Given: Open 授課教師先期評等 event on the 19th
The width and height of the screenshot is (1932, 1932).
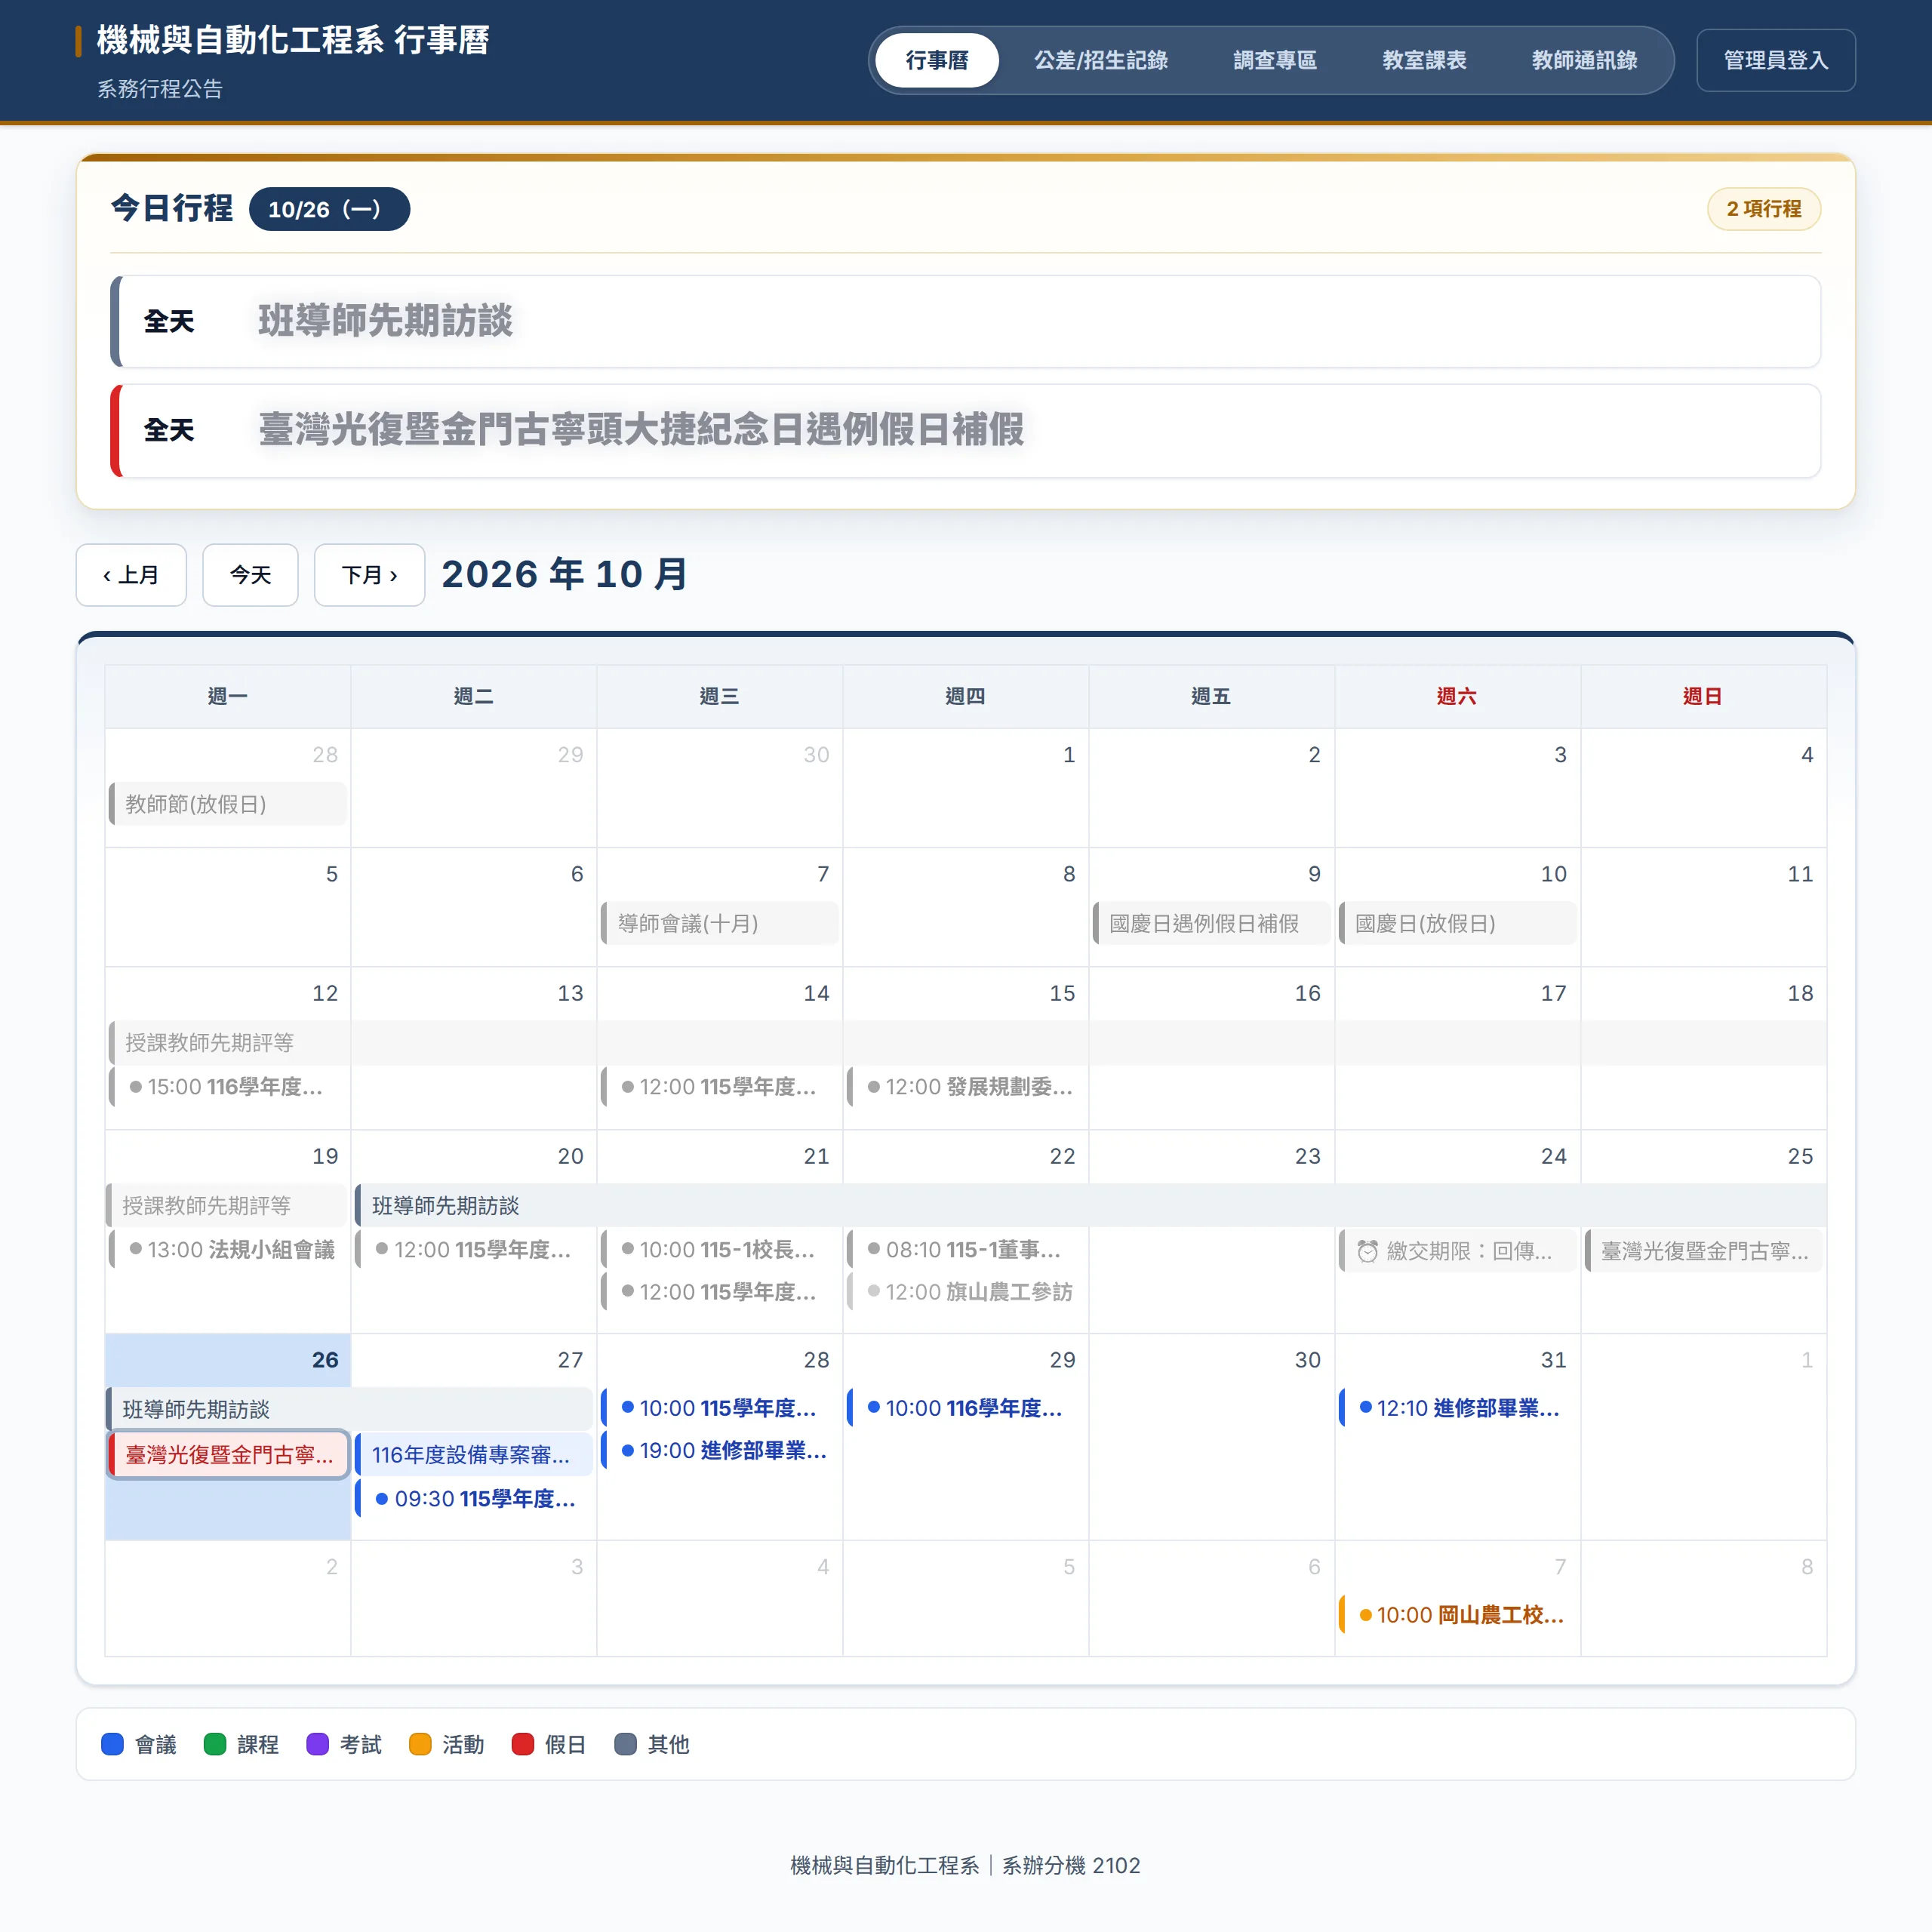Looking at the screenshot, I should [x=226, y=1206].
